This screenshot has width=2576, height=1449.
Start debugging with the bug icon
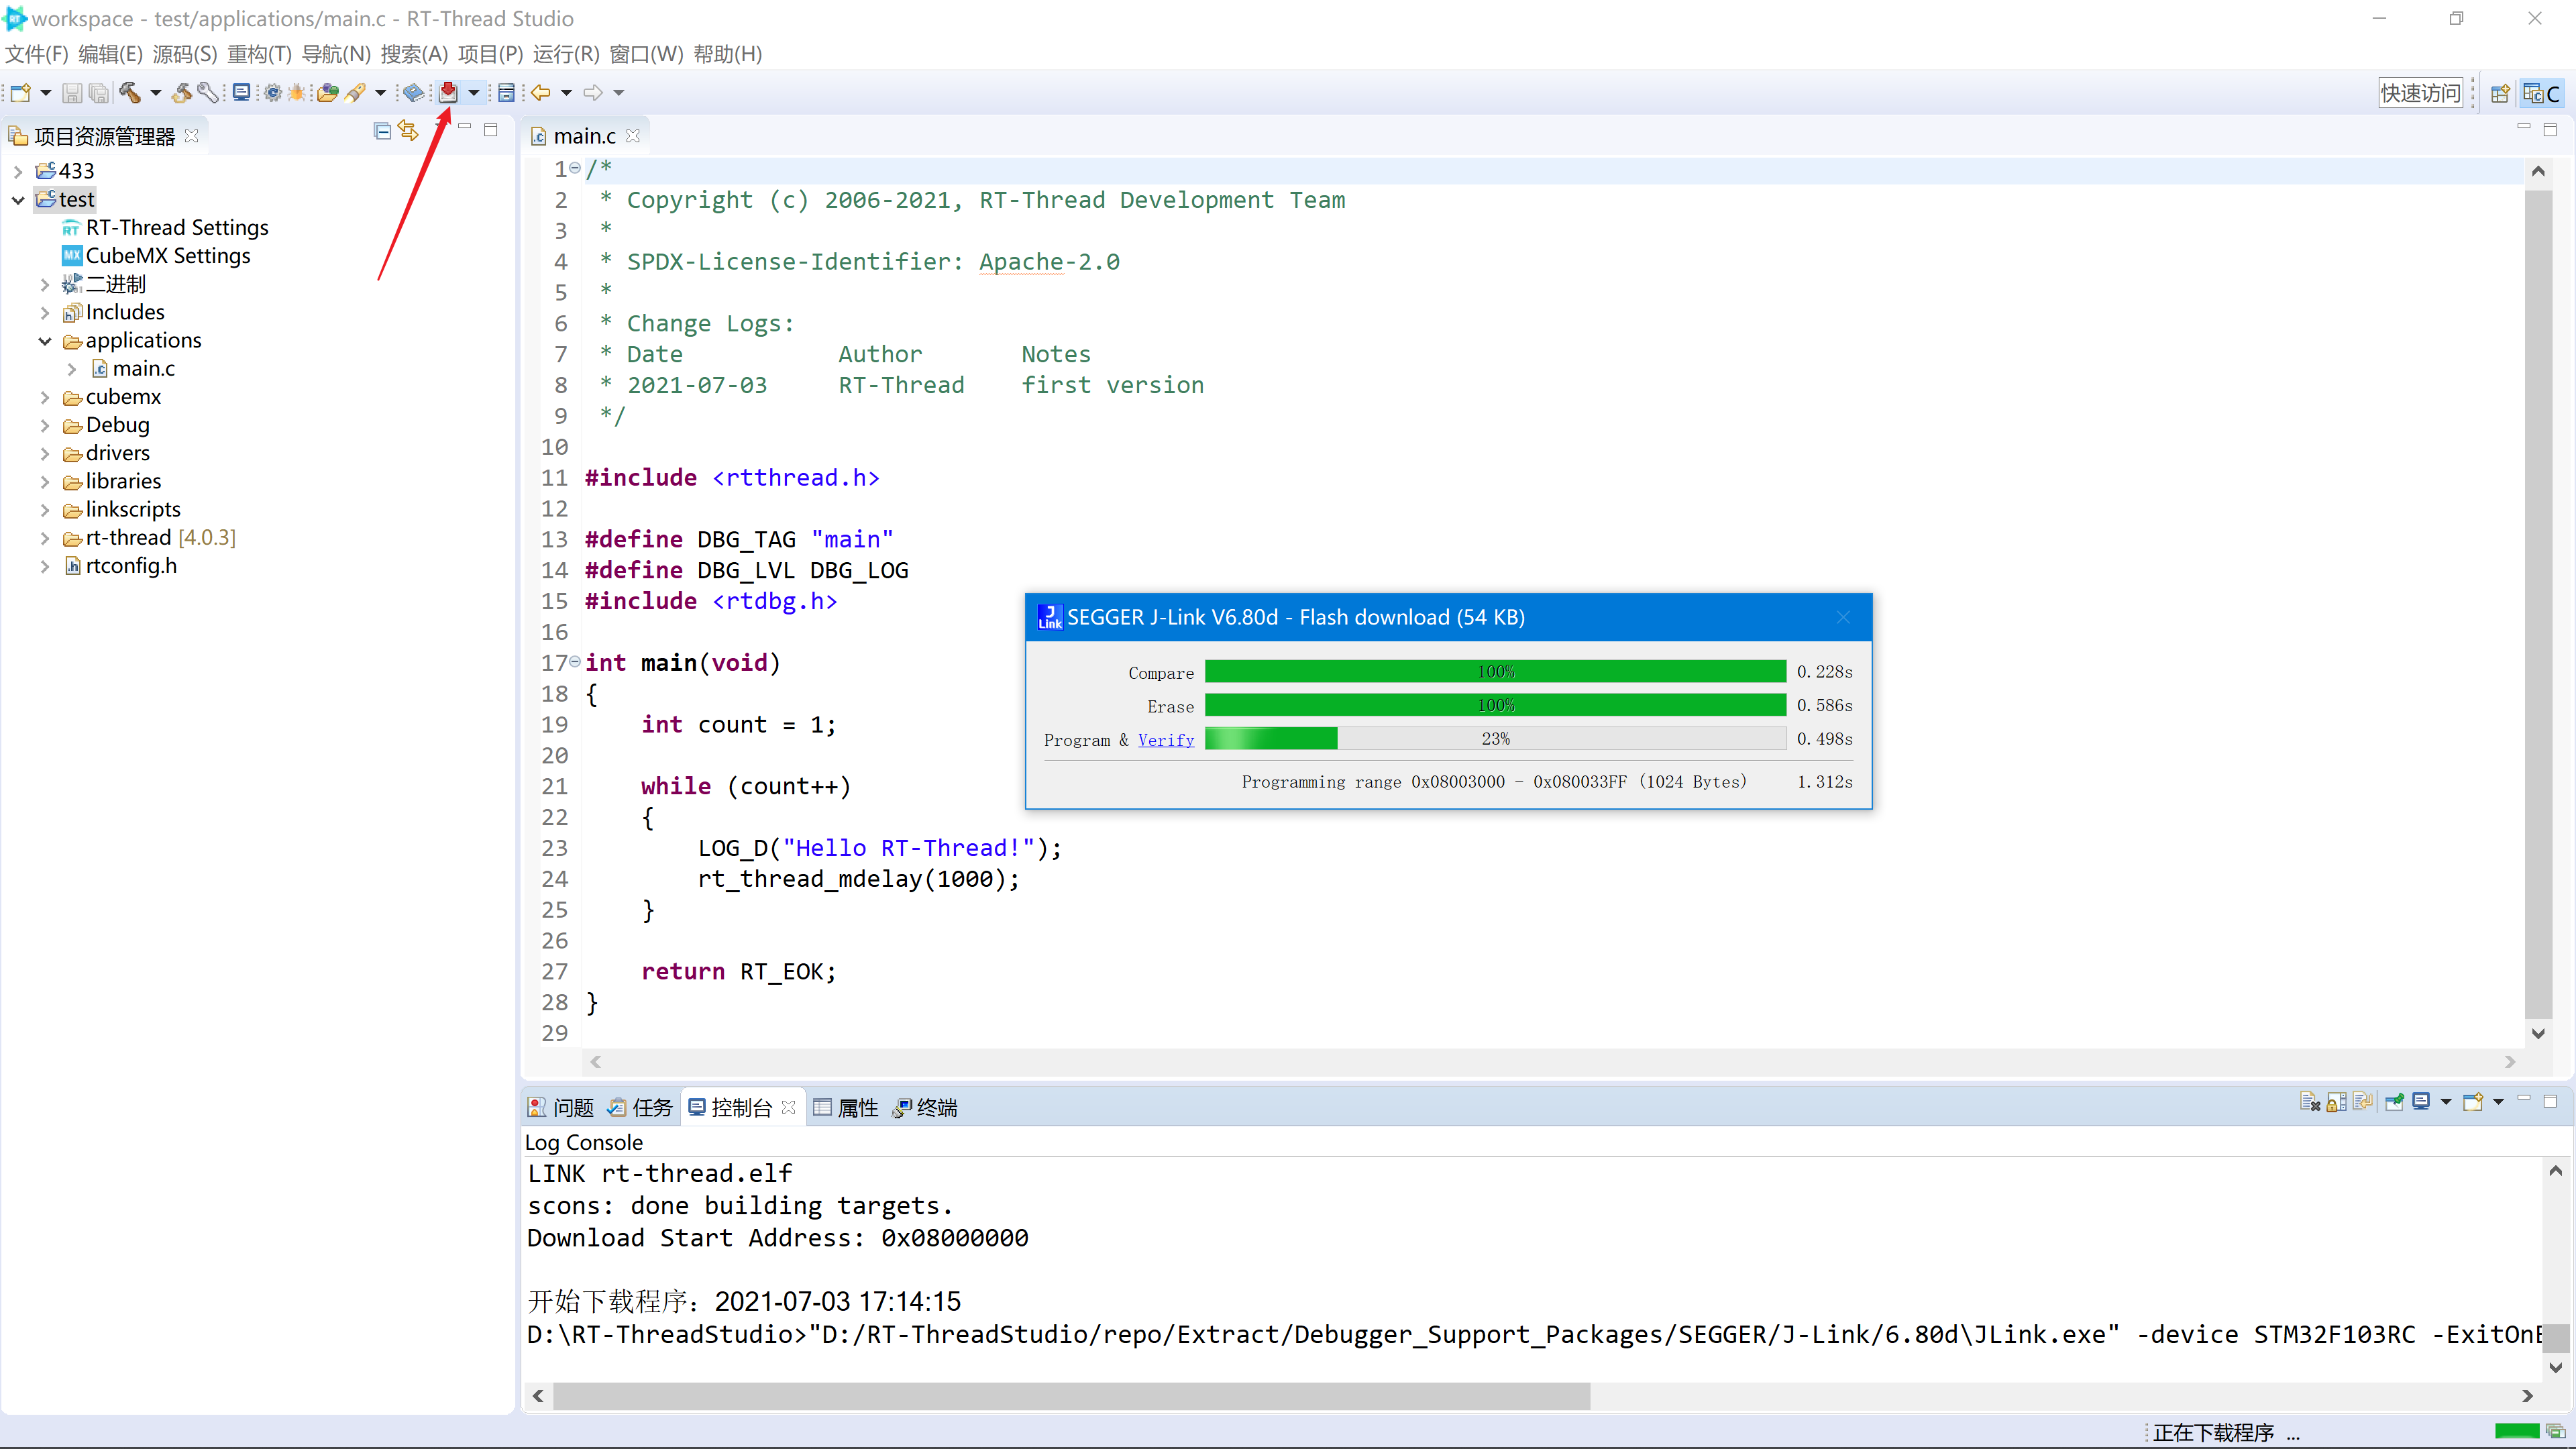(297, 93)
